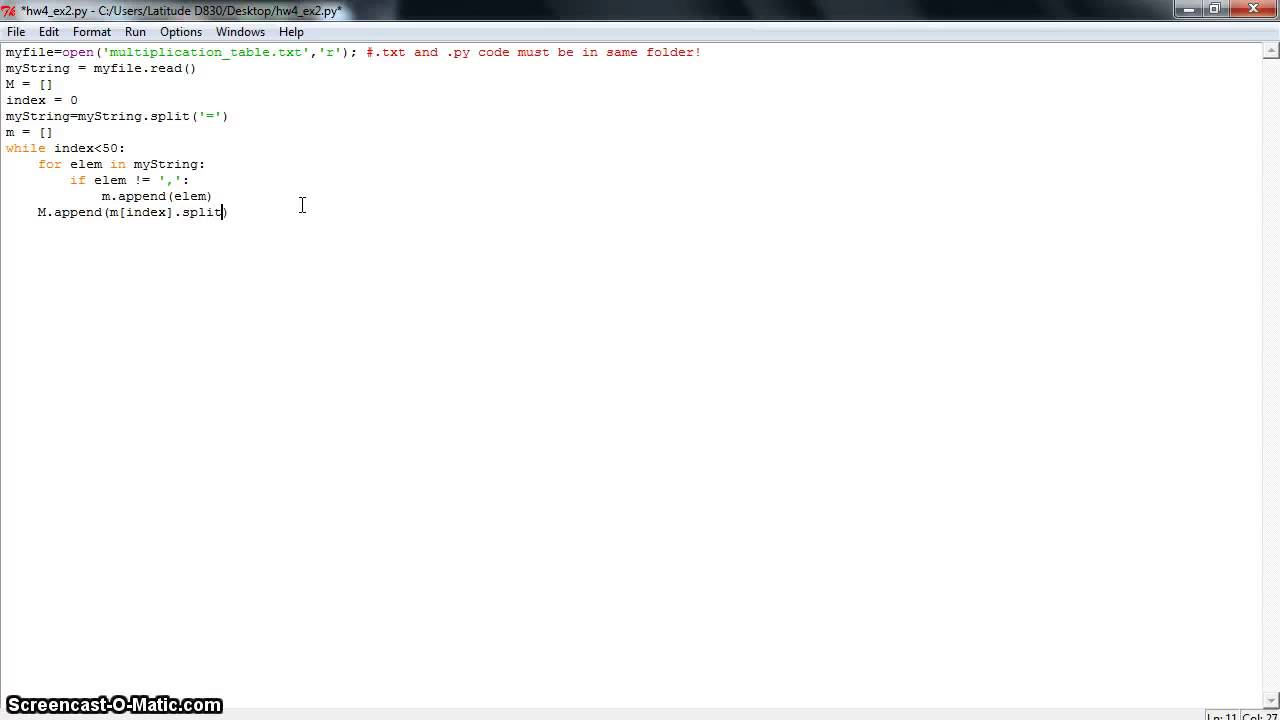
Task: Open the Options menu
Action: 181,32
